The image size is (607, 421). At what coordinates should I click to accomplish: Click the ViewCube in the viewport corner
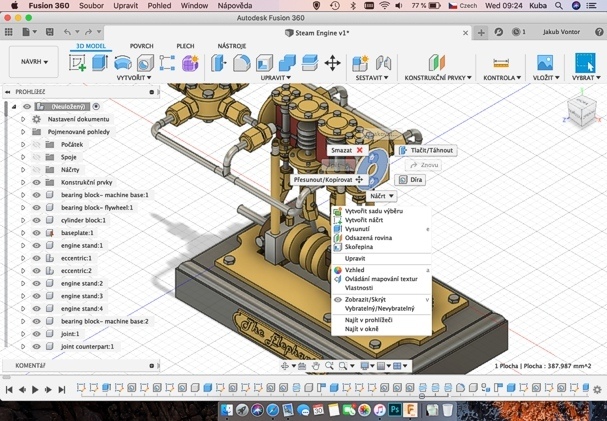tap(581, 111)
